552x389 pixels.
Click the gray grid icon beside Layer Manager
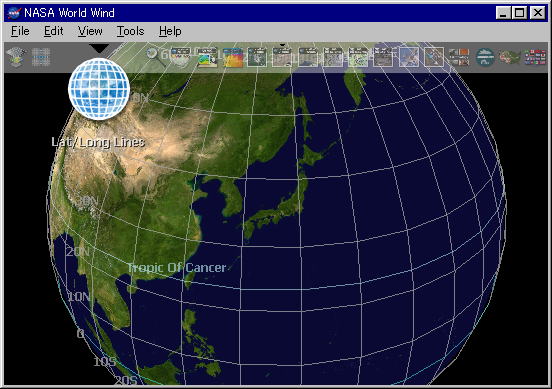[x=41, y=57]
